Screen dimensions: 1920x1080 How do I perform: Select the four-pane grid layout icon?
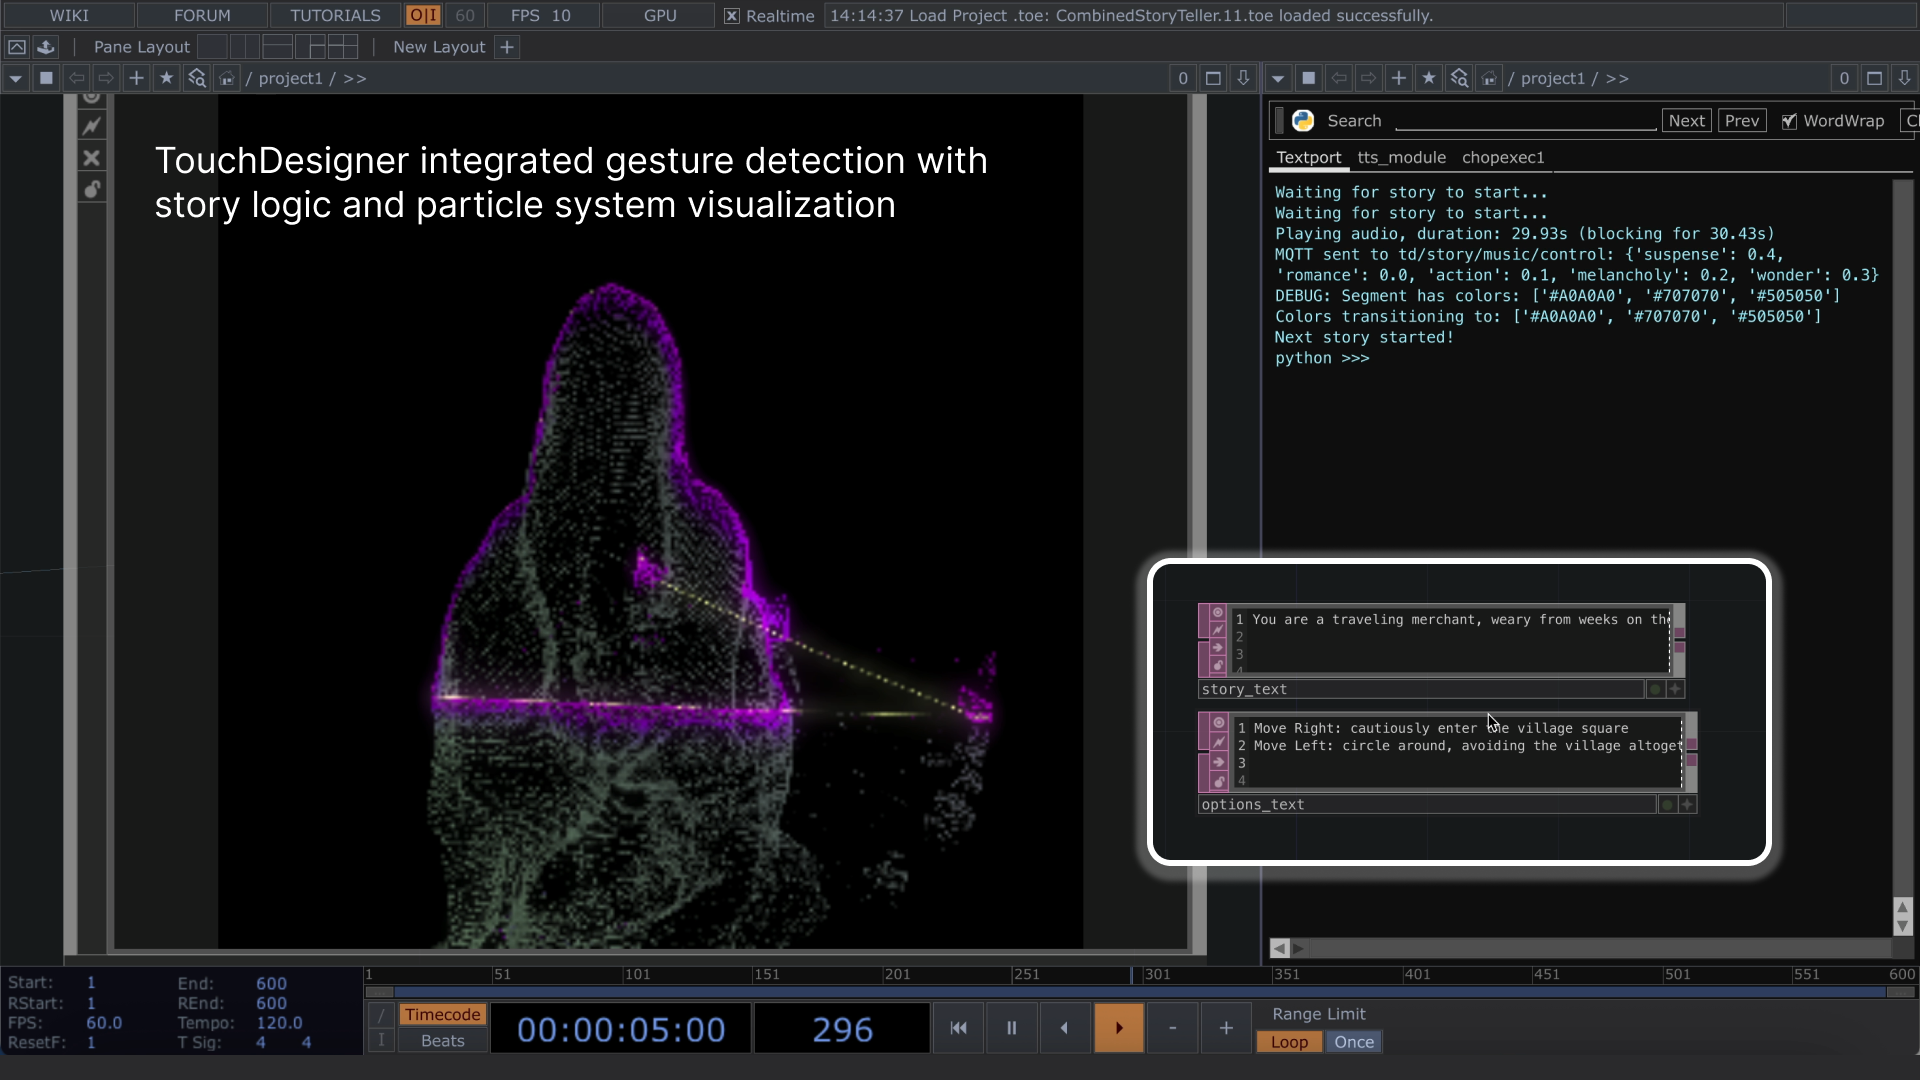(x=343, y=47)
